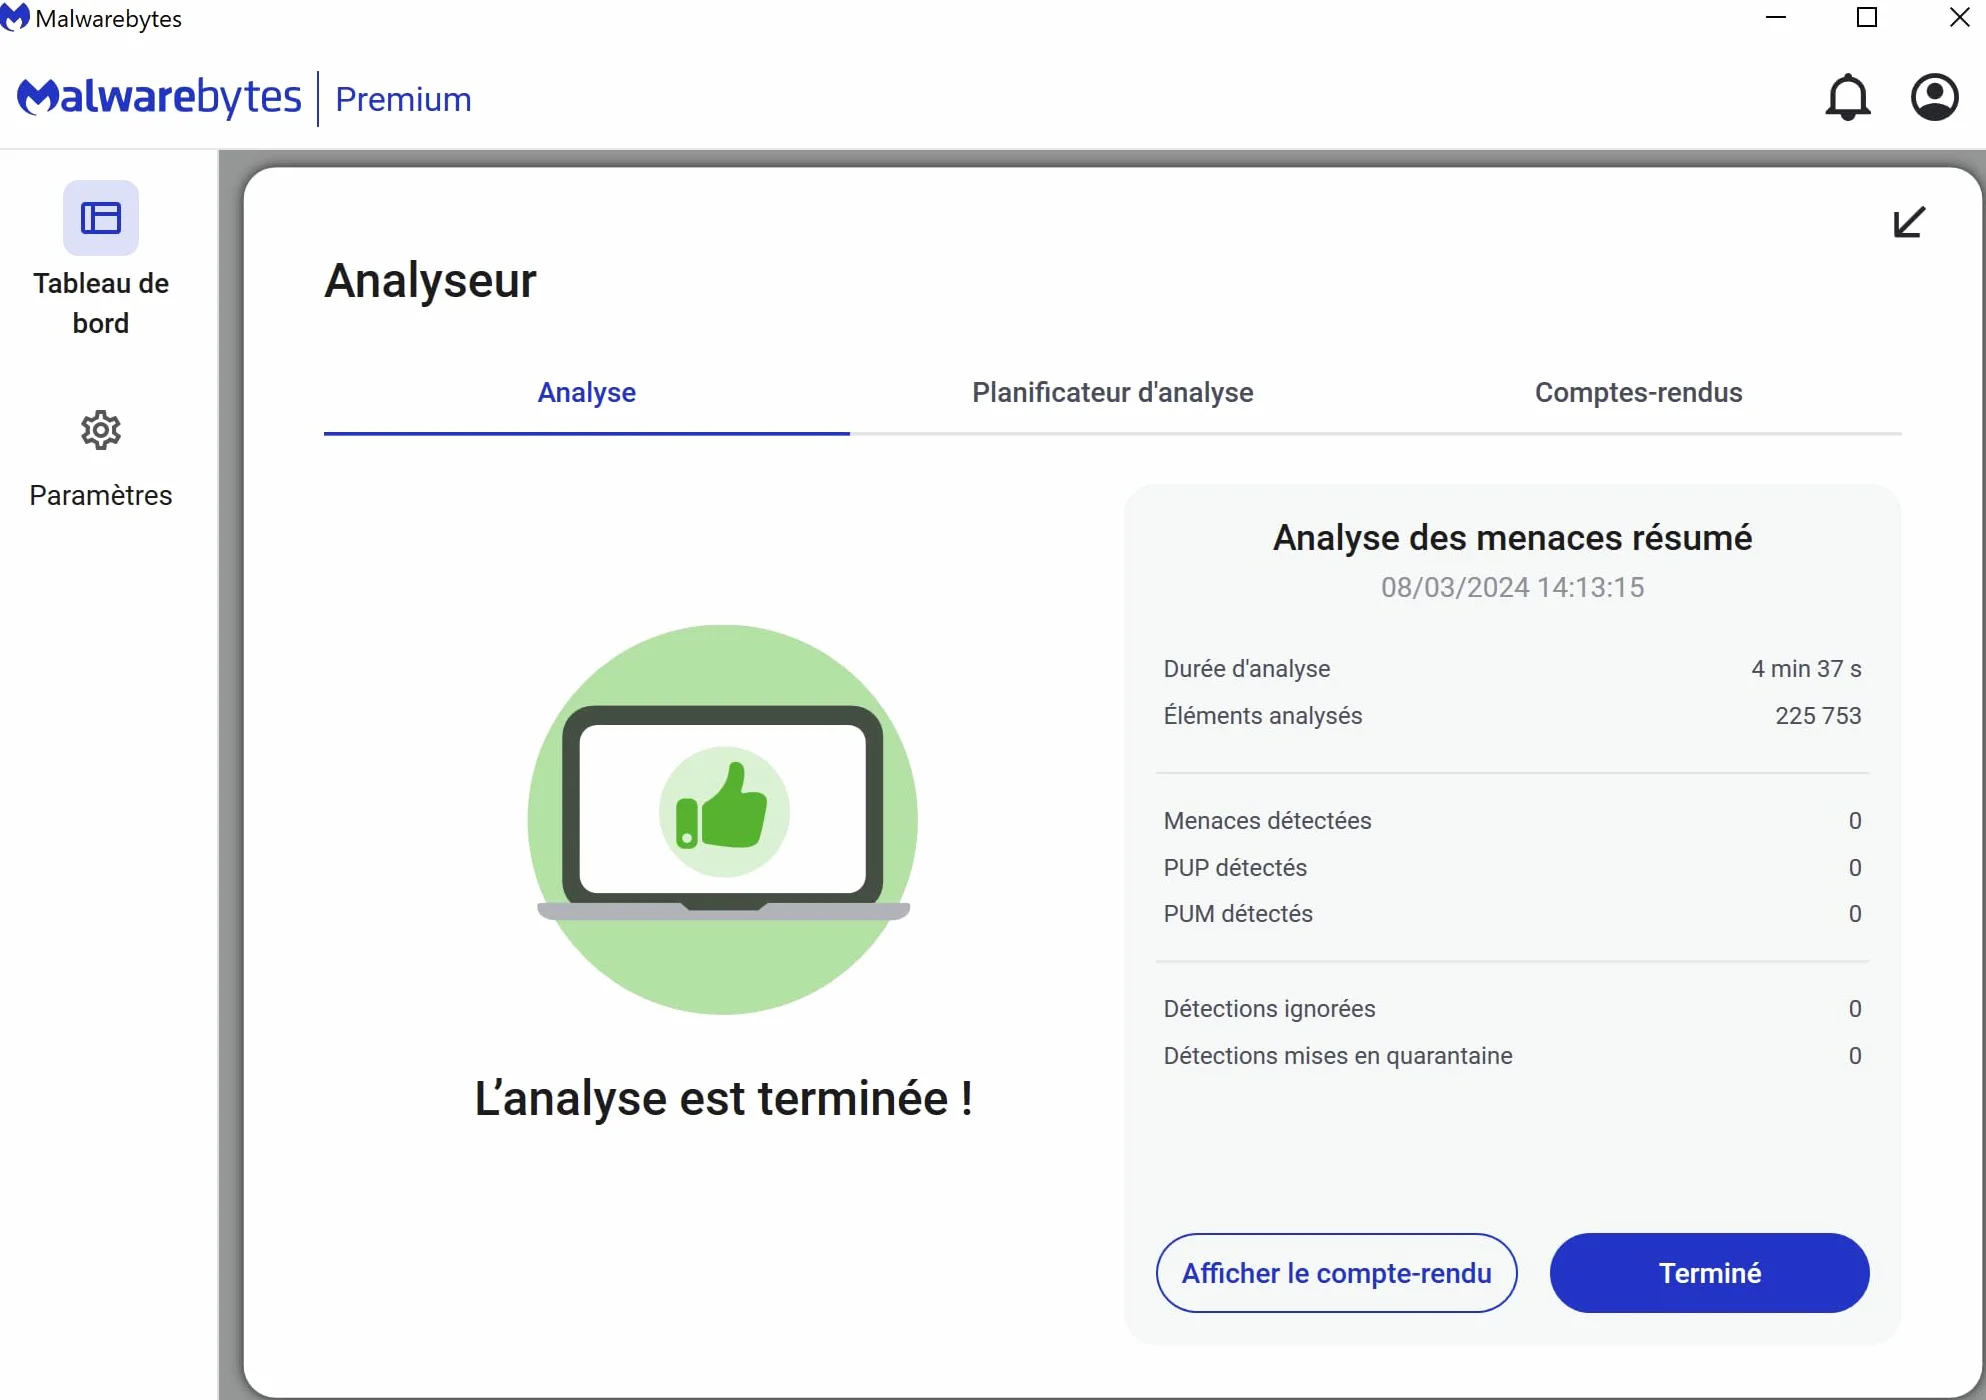Switch to the Analyse tab
Viewport: 1986px width, 1400px height.
click(x=587, y=393)
